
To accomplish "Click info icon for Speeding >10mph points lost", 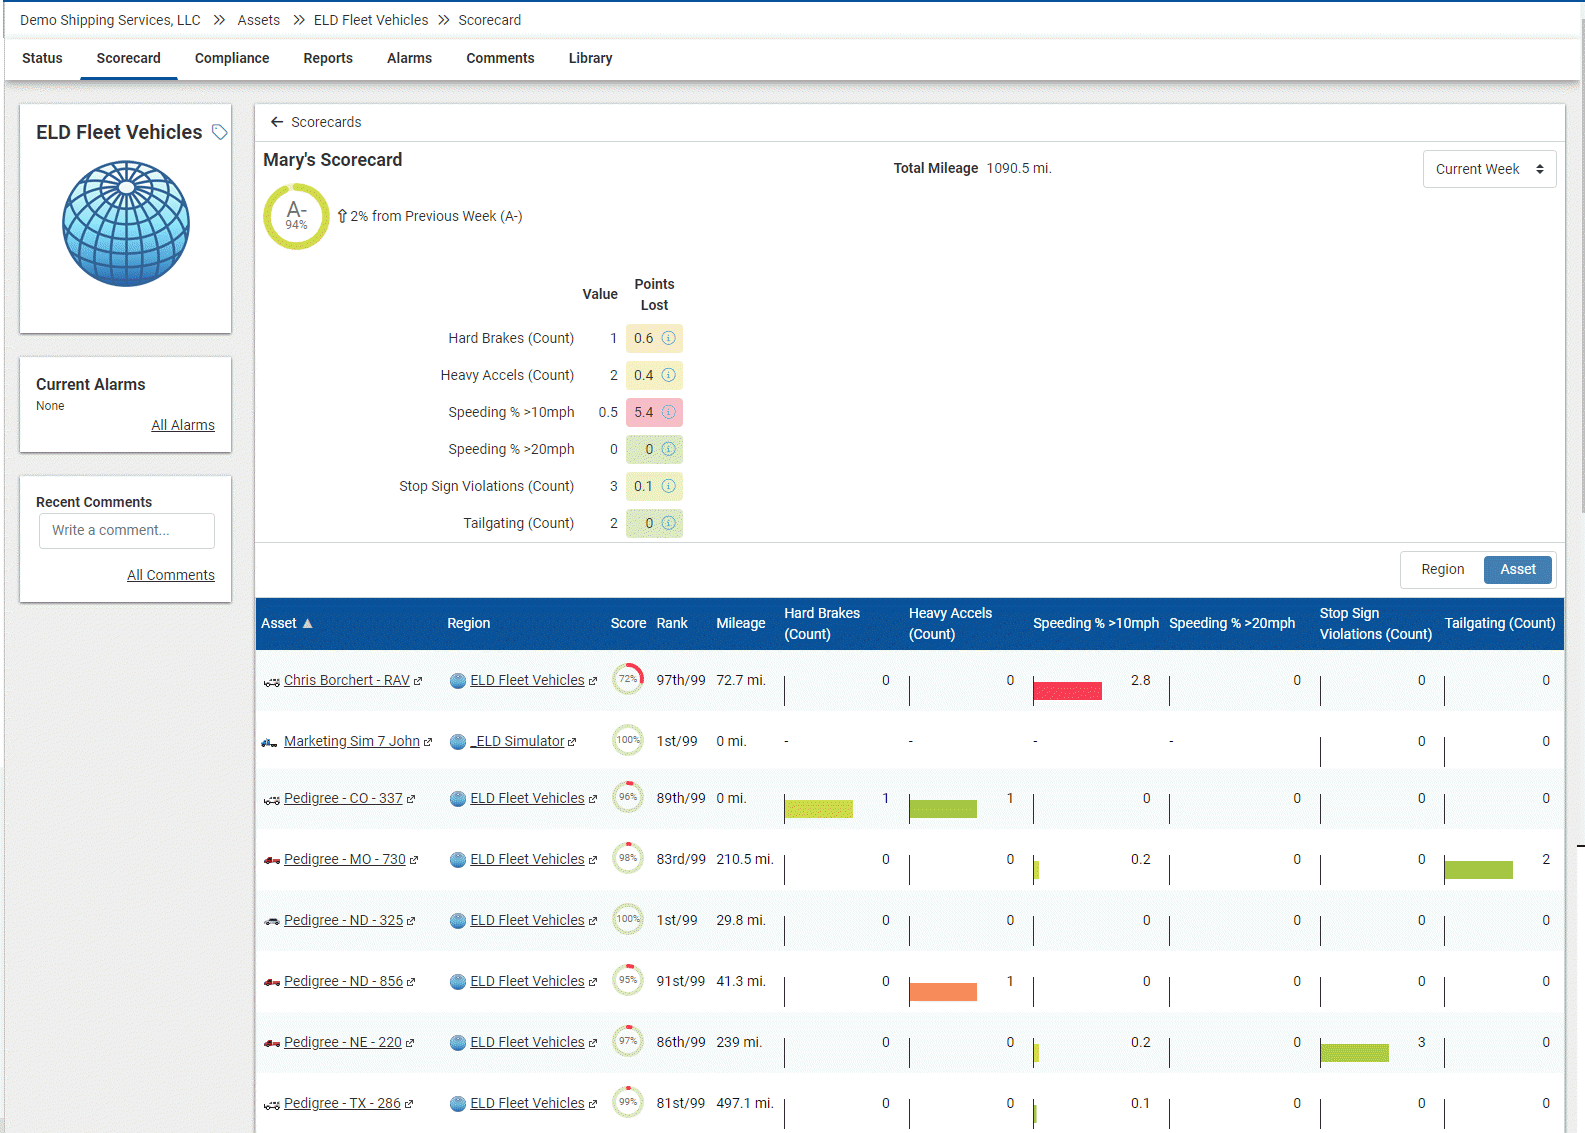I will (x=669, y=412).
